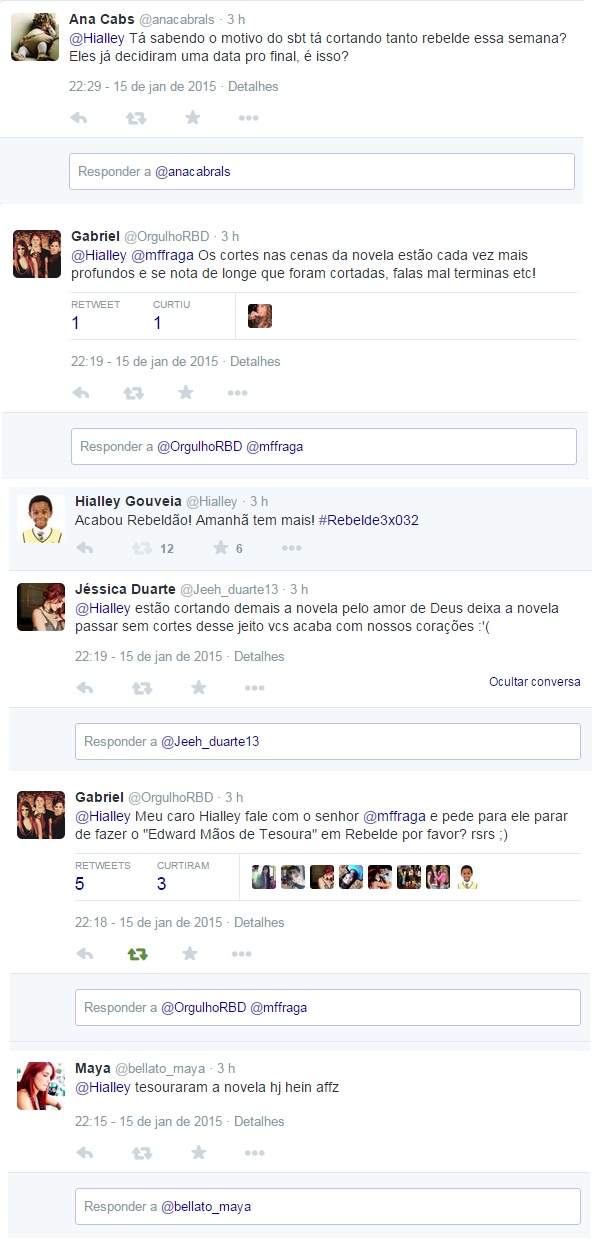Open Ana Cabs' profile avatar
The image size is (602, 1239).
tap(35, 37)
